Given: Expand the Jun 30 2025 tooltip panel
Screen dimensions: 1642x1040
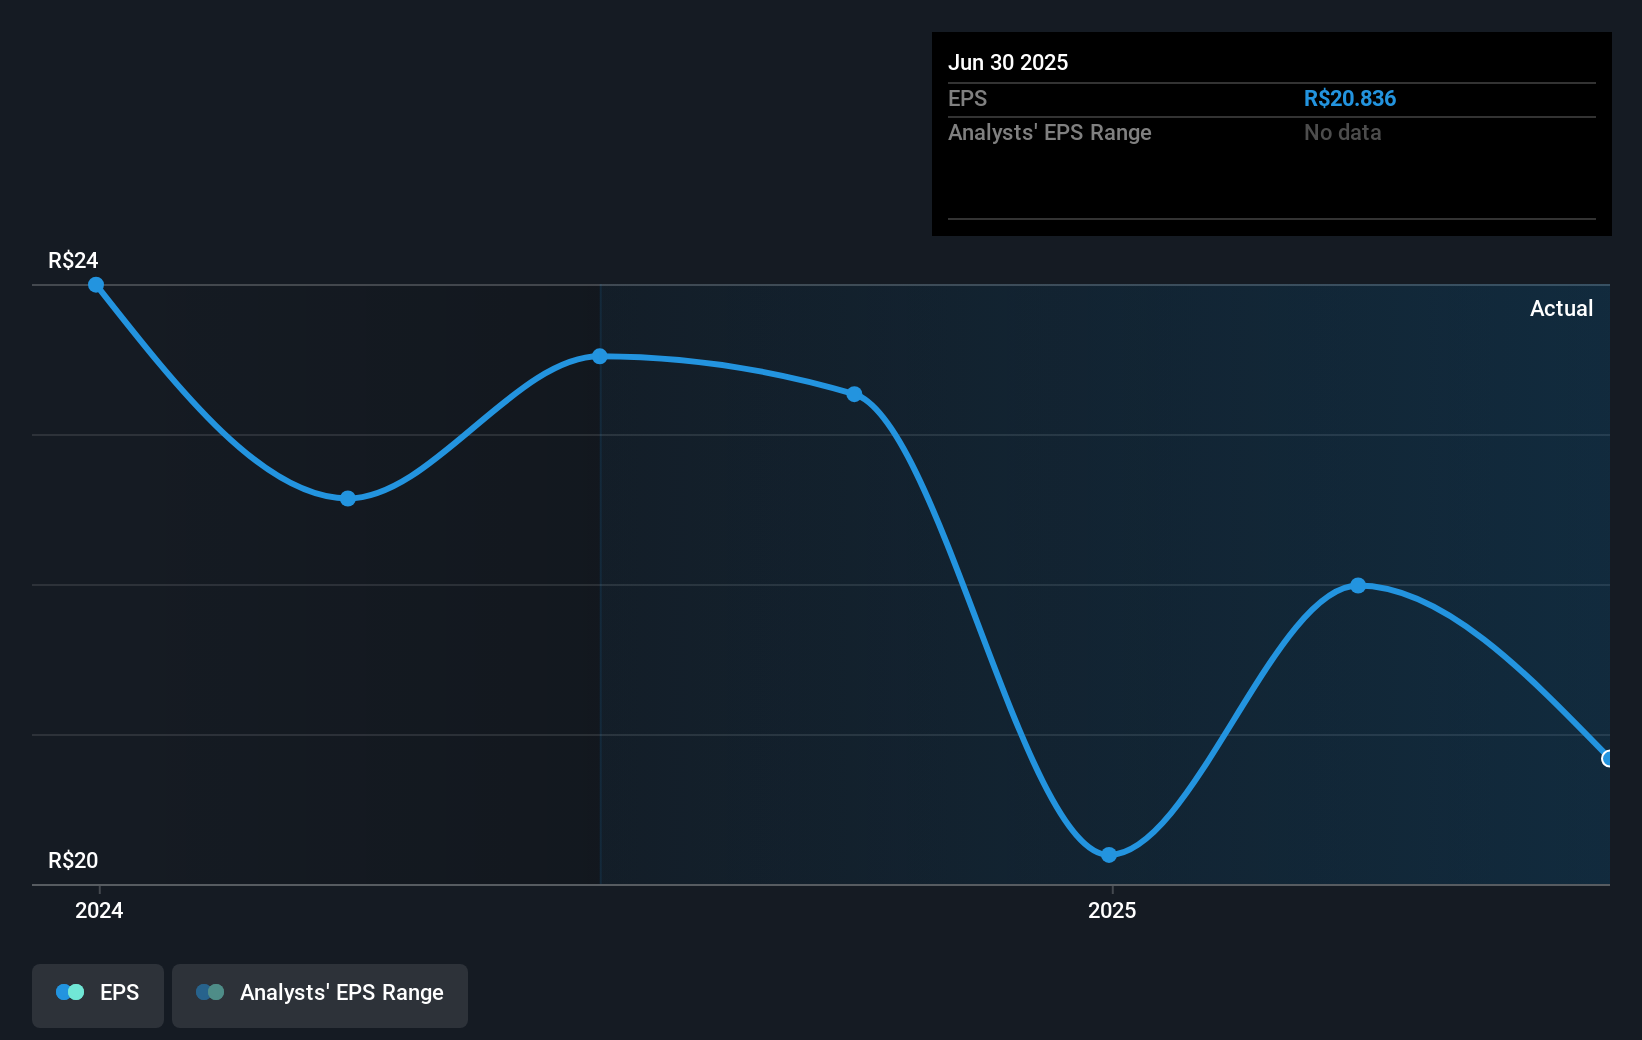Looking at the screenshot, I should click(1271, 133).
